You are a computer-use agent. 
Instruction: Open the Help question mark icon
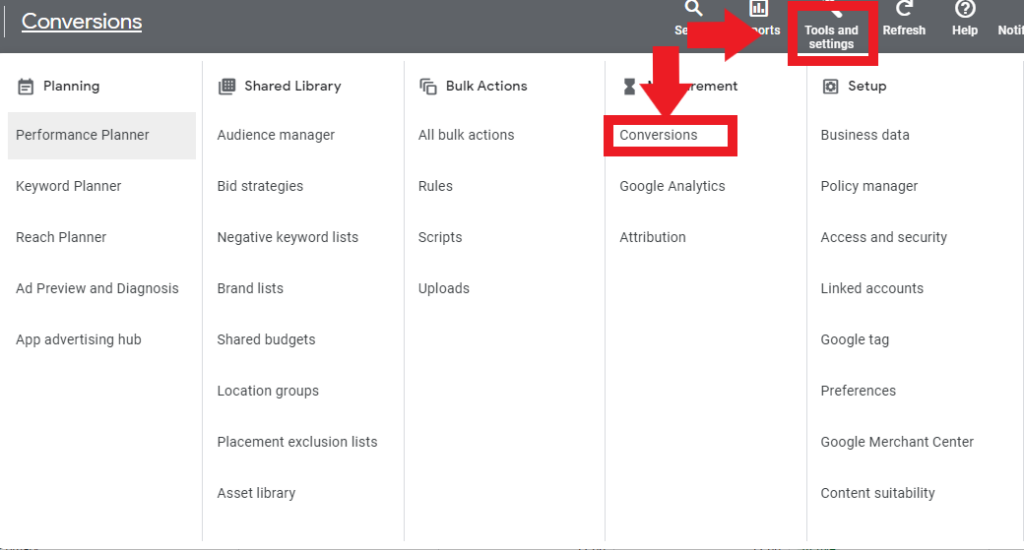point(964,10)
